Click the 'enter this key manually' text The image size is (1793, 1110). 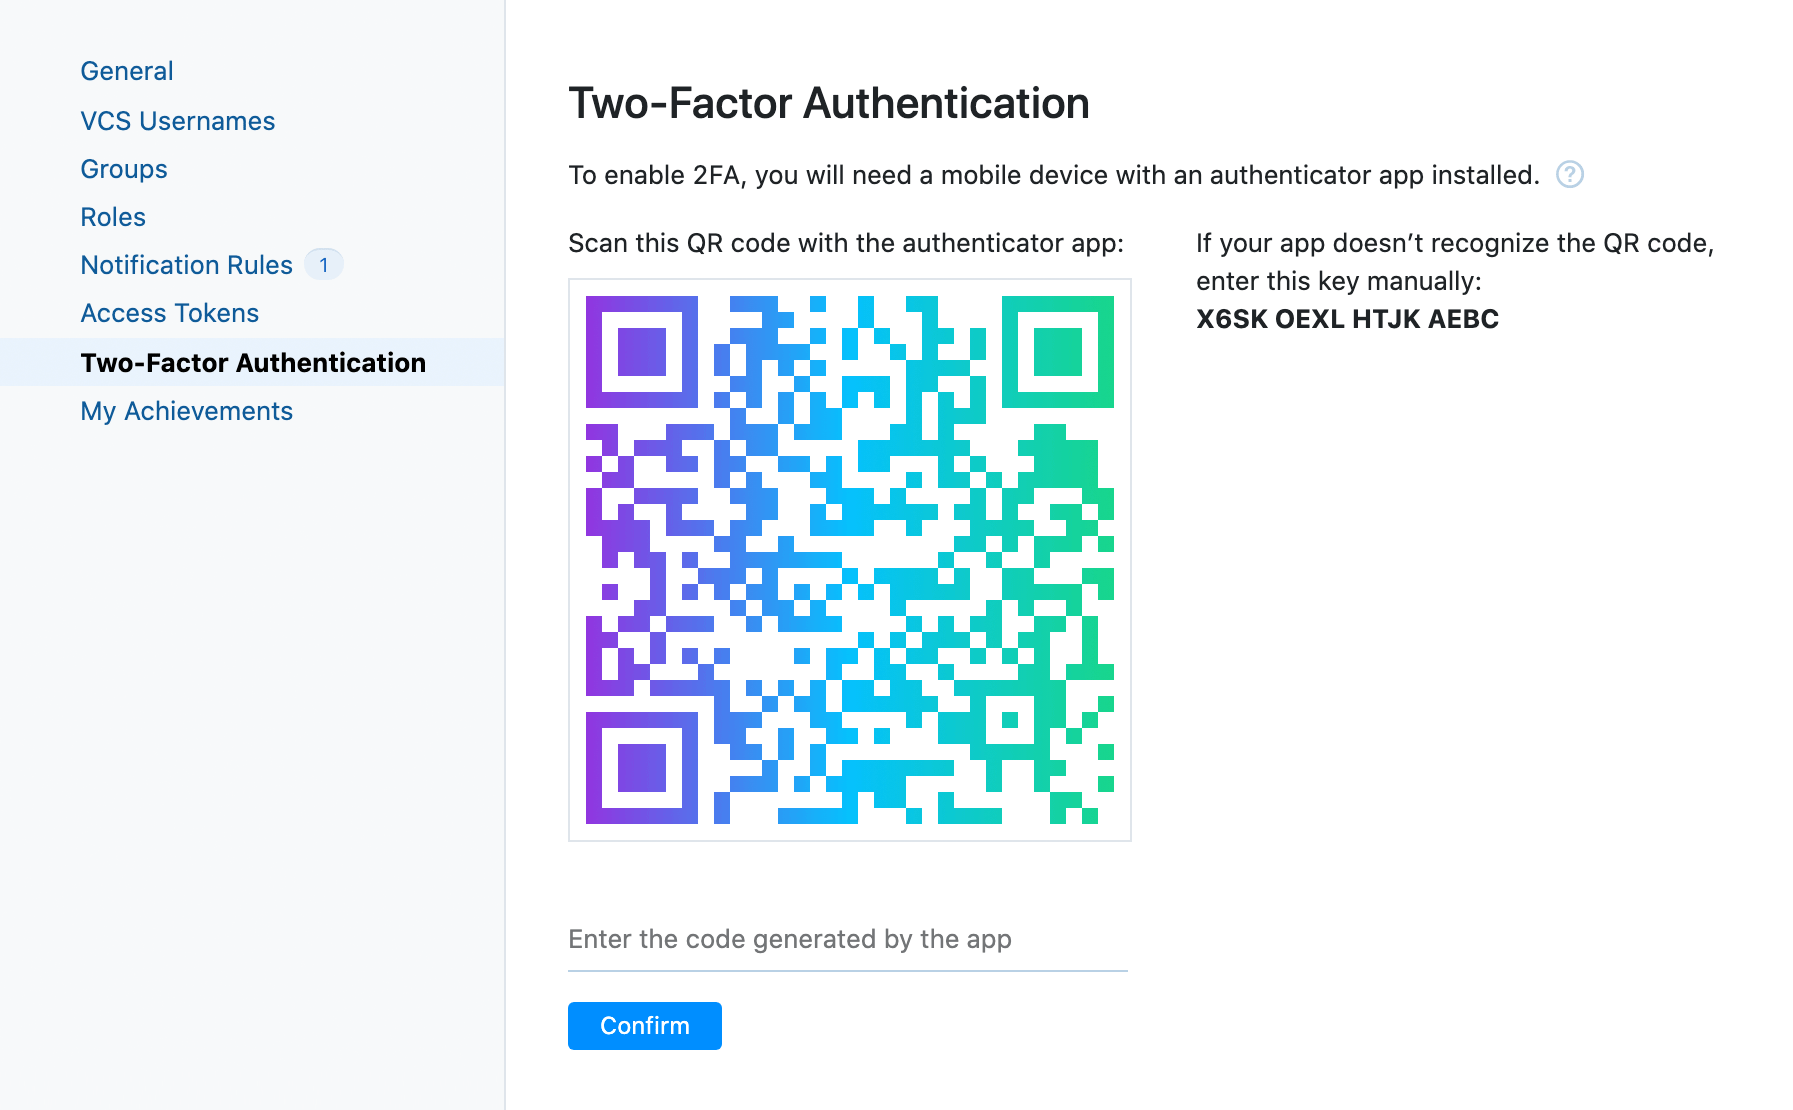tap(1339, 281)
